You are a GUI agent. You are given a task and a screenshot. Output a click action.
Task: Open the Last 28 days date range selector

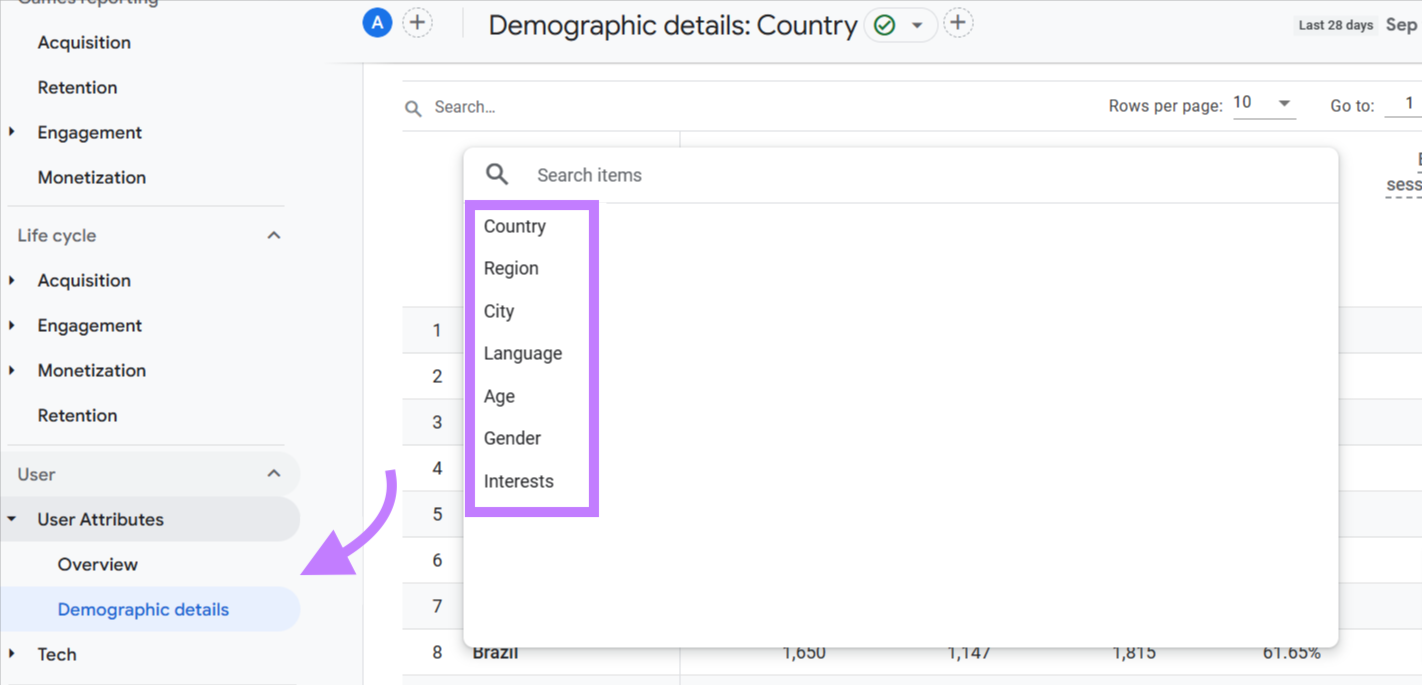[1335, 24]
